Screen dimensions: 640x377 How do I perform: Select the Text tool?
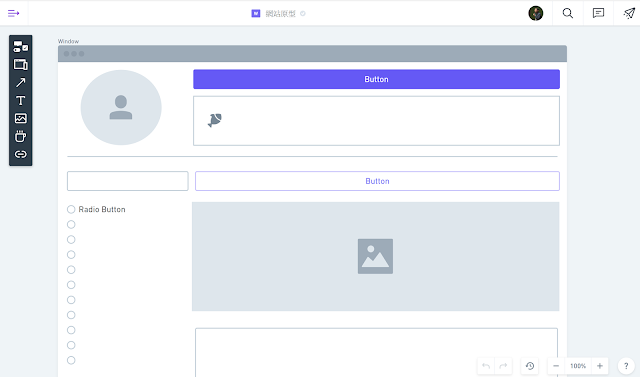(20, 100)
